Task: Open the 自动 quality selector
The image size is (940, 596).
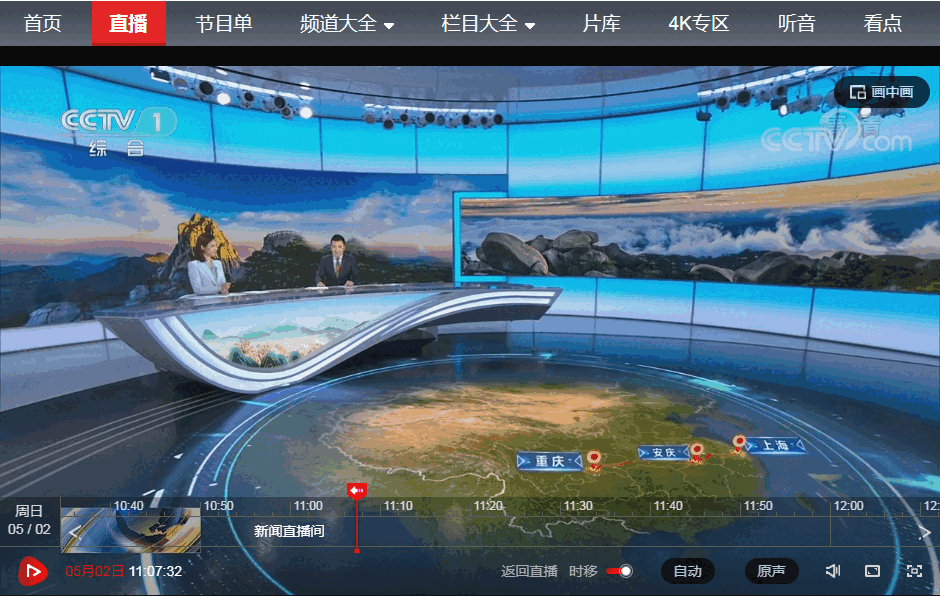Action: pos(687,571)
